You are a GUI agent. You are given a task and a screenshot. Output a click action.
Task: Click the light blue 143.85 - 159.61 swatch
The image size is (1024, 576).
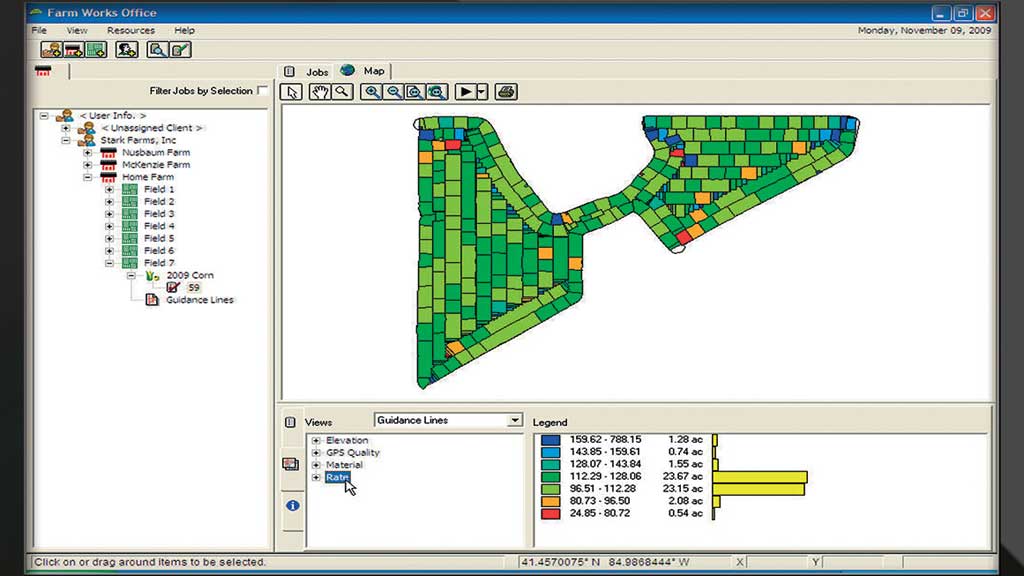pyautogui.click(x=551, y=452)
